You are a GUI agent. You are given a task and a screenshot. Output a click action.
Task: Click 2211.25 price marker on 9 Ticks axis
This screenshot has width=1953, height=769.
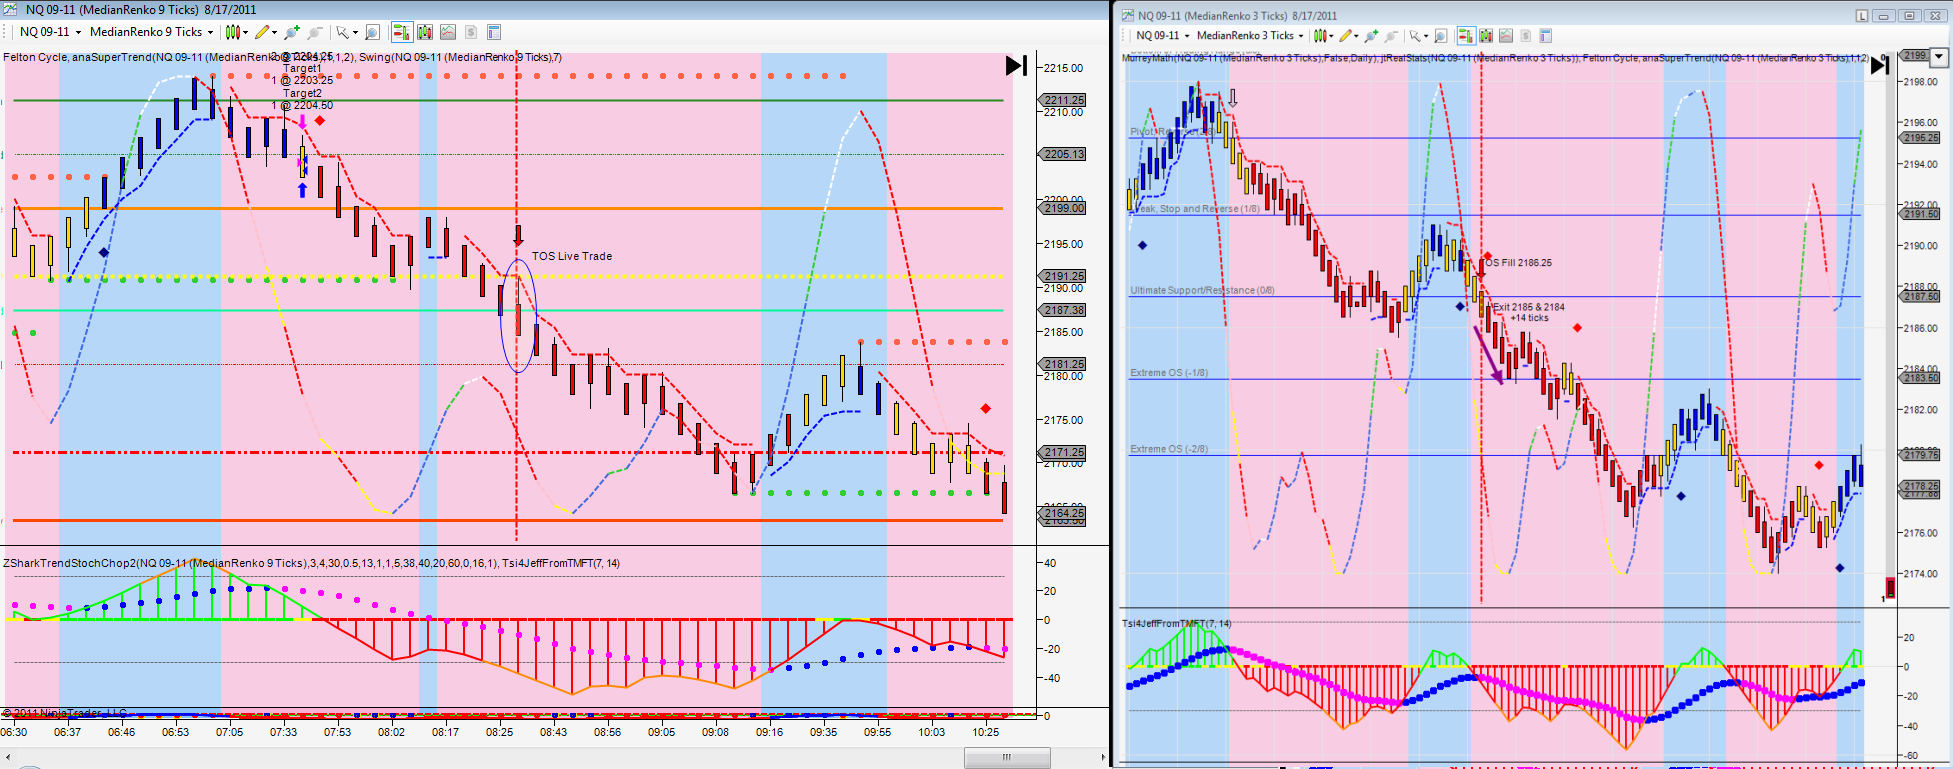pyautogui.click(x=1064, y=100)
